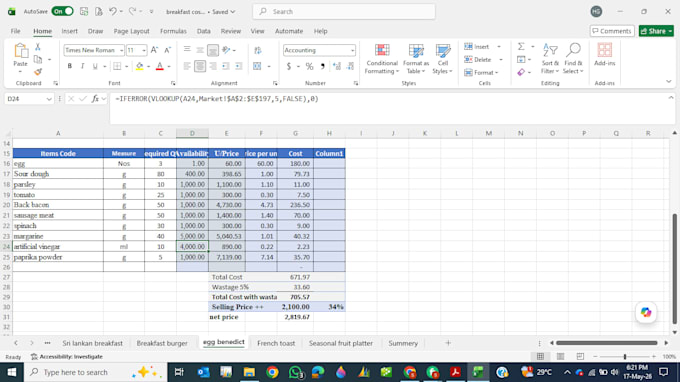Open the Format cells dropdown
Image resolution: width=680 pixels, height=382 pixels.
click(x=481, y=72)
